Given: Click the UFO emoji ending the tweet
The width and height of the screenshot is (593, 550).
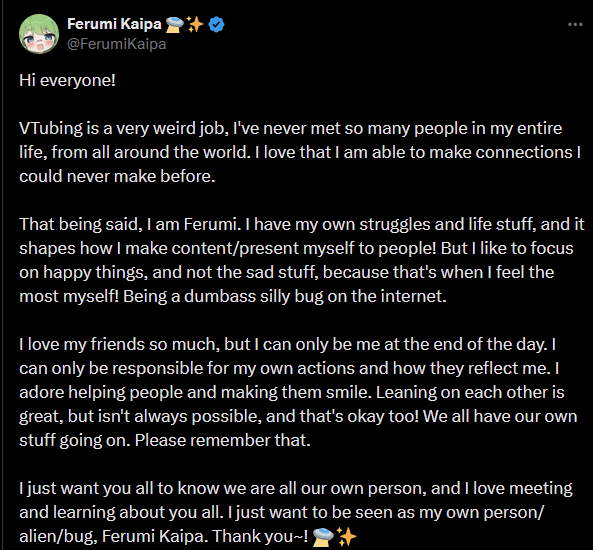Looking at the screenshot, I should coord(323,536).
